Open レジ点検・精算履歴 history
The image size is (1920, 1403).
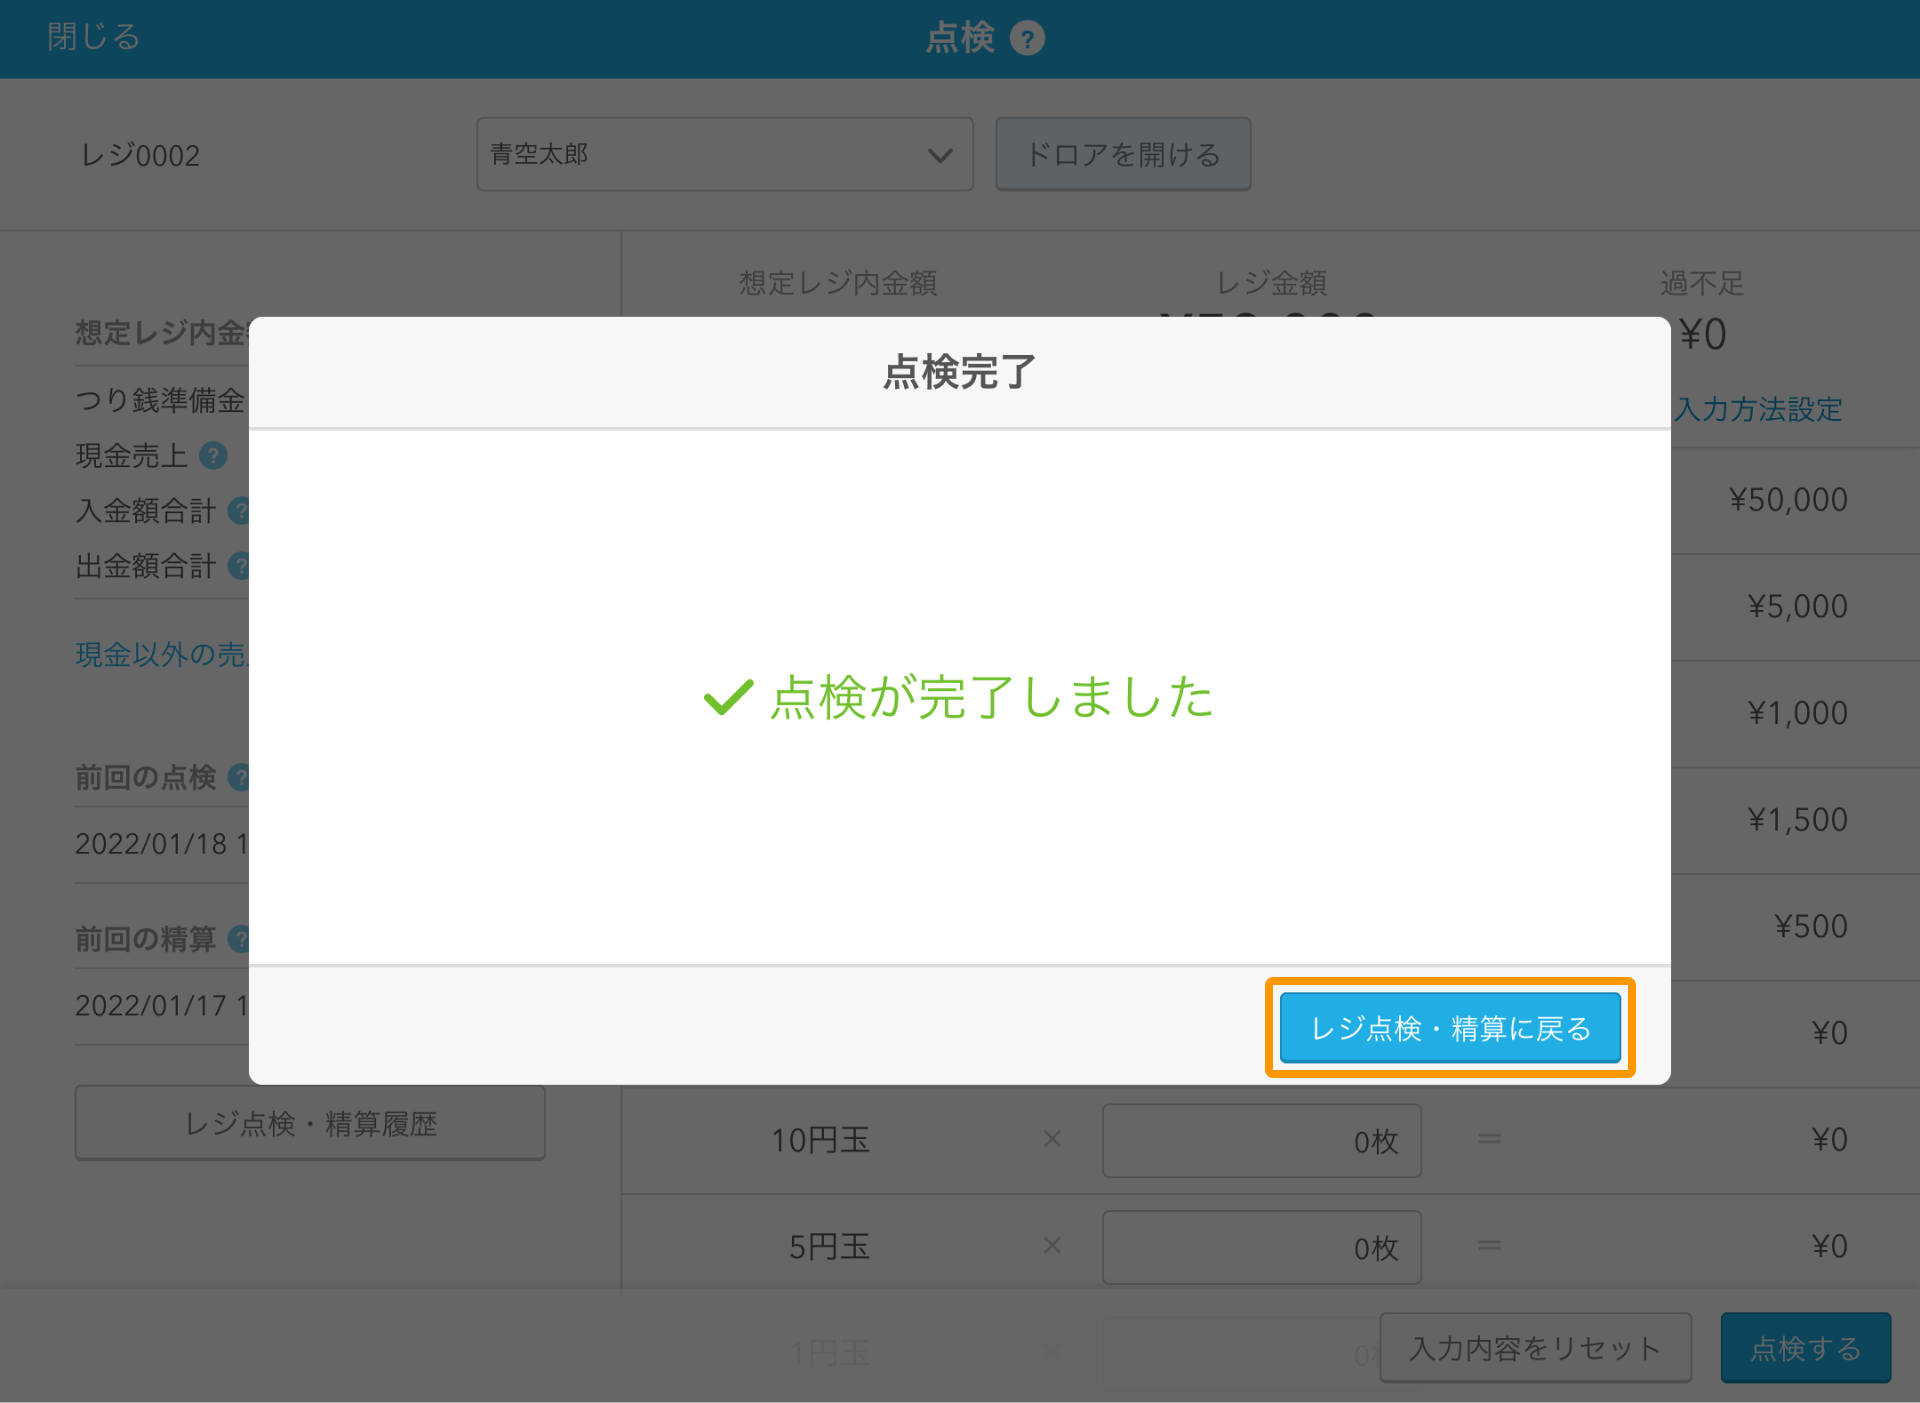(x=310, y=1123)
